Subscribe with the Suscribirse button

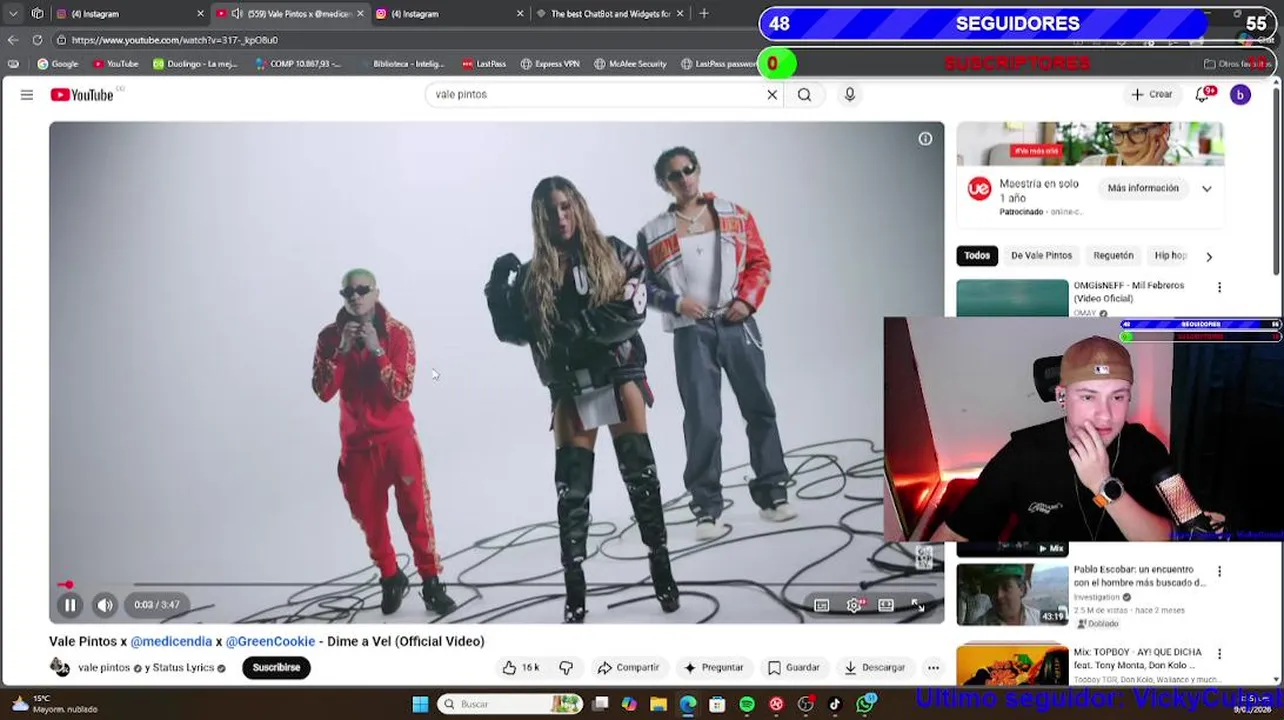(276, 667)
